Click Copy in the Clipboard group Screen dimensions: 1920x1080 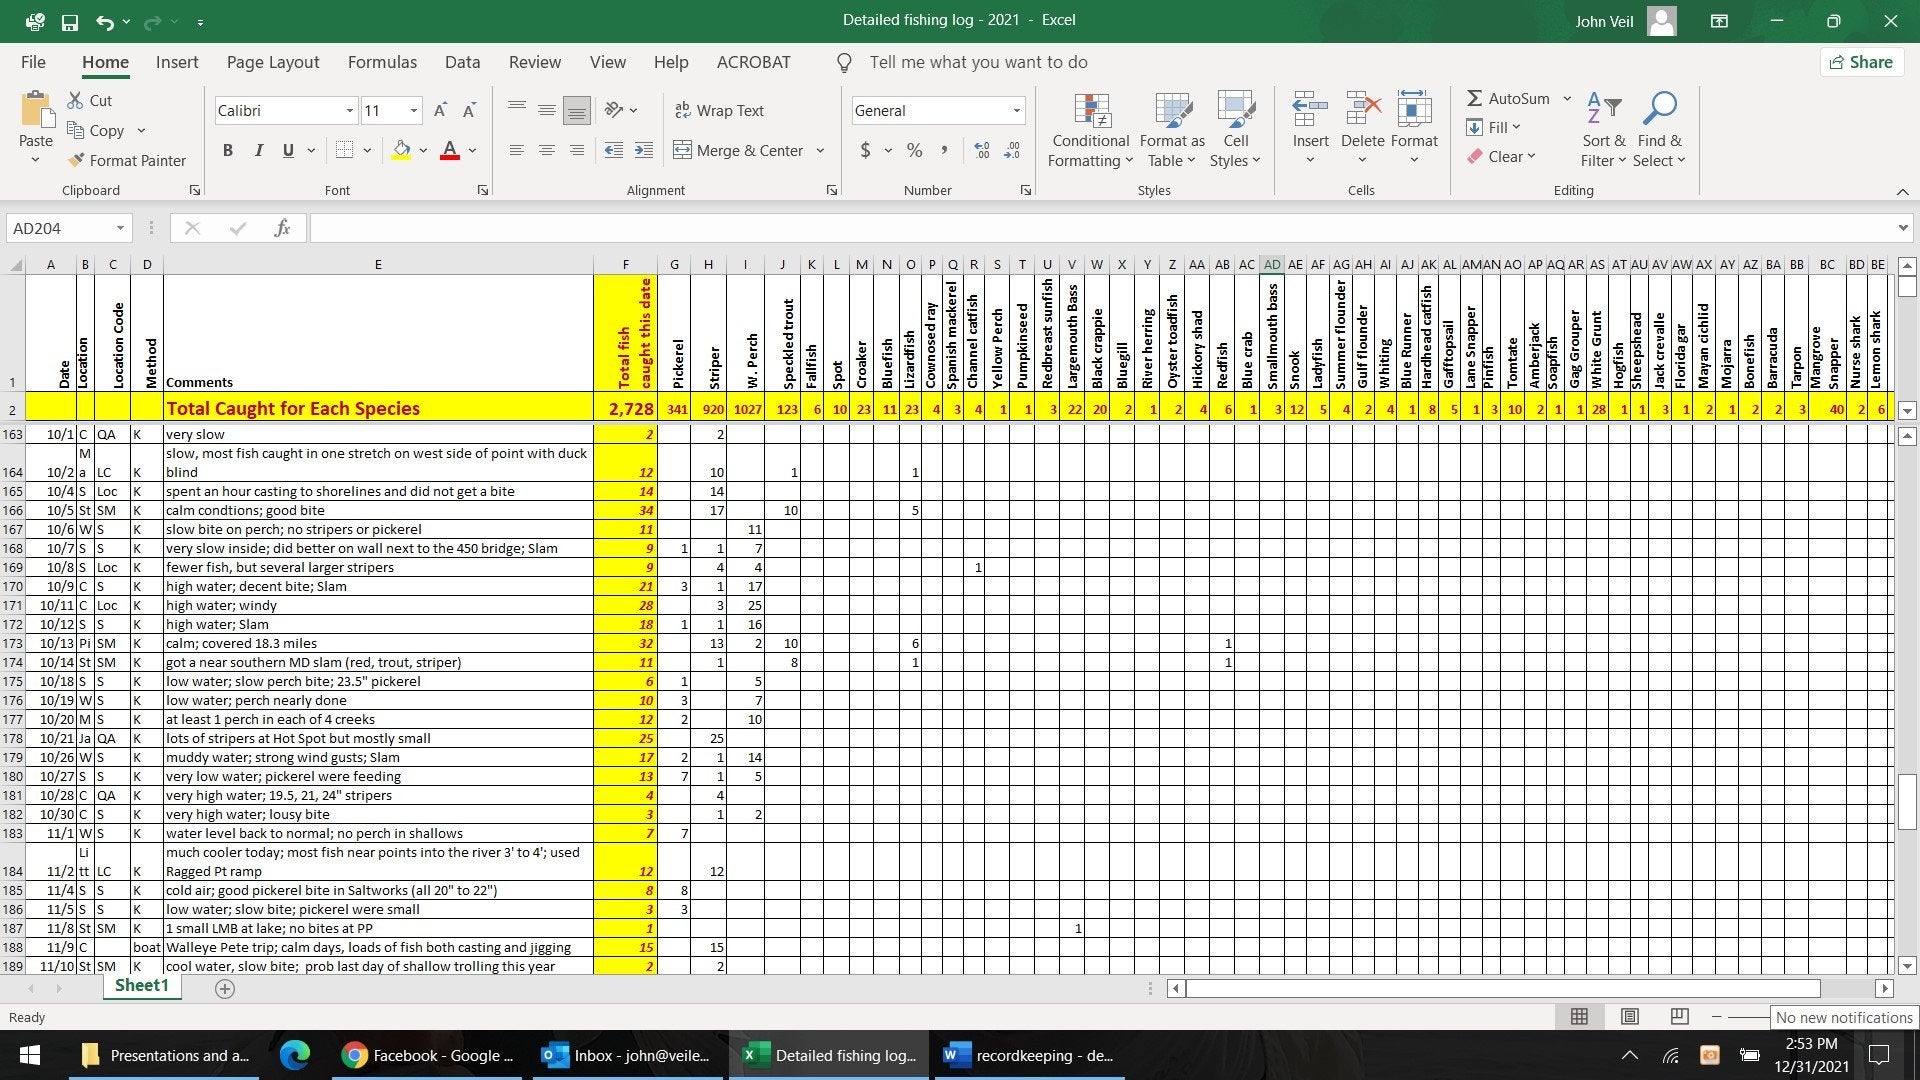click(96, 130)
